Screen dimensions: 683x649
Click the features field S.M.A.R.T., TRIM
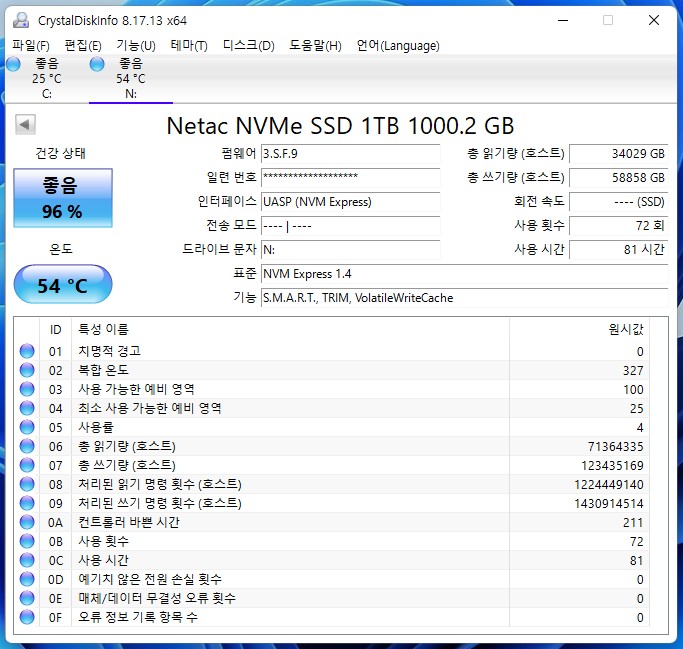pos(464,297)
